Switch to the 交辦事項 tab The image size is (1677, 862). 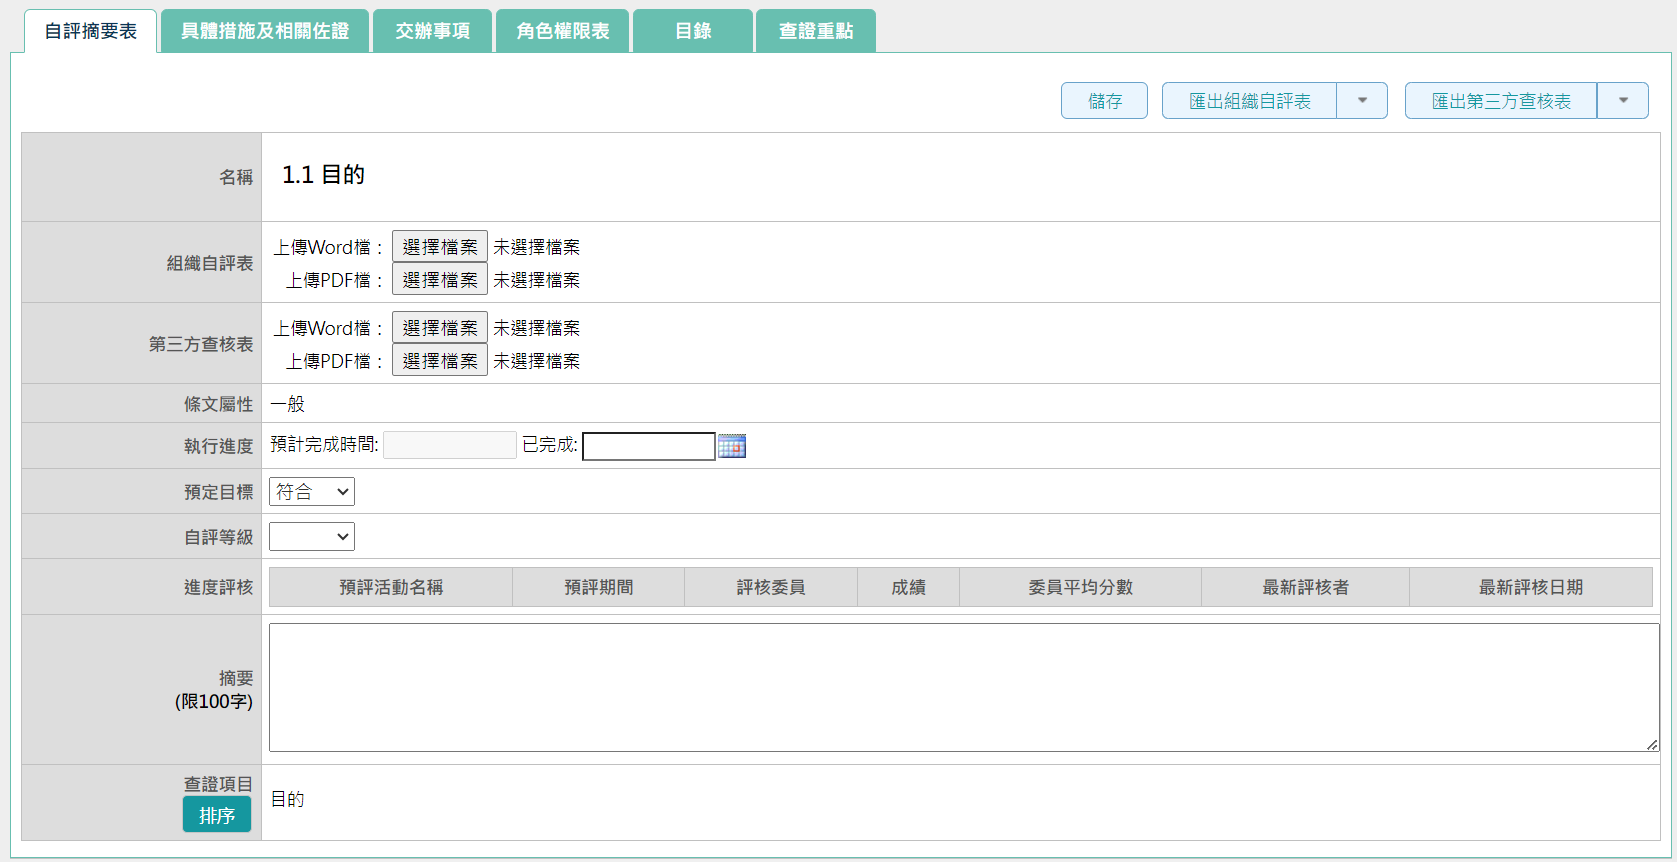coord(432,31)
